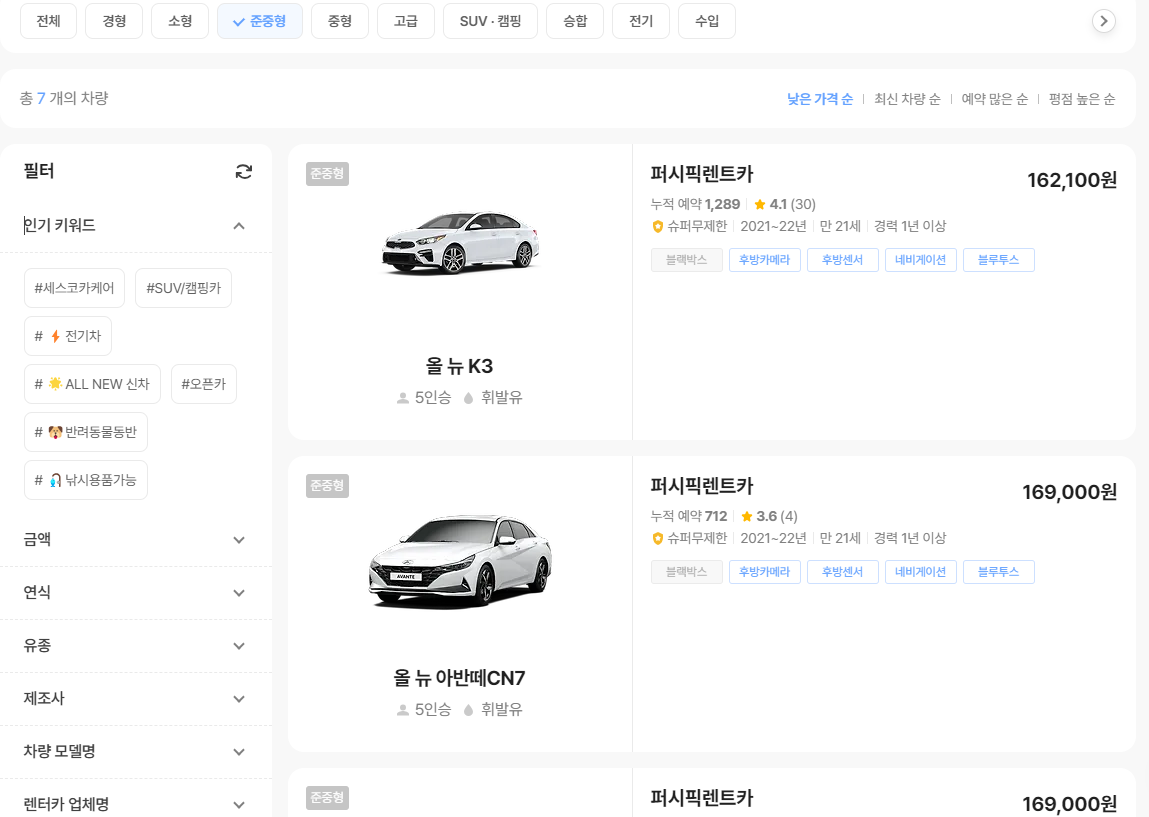The image size is (1149, 817).
Task: Select the 전기 category tab
Action: 641,21
